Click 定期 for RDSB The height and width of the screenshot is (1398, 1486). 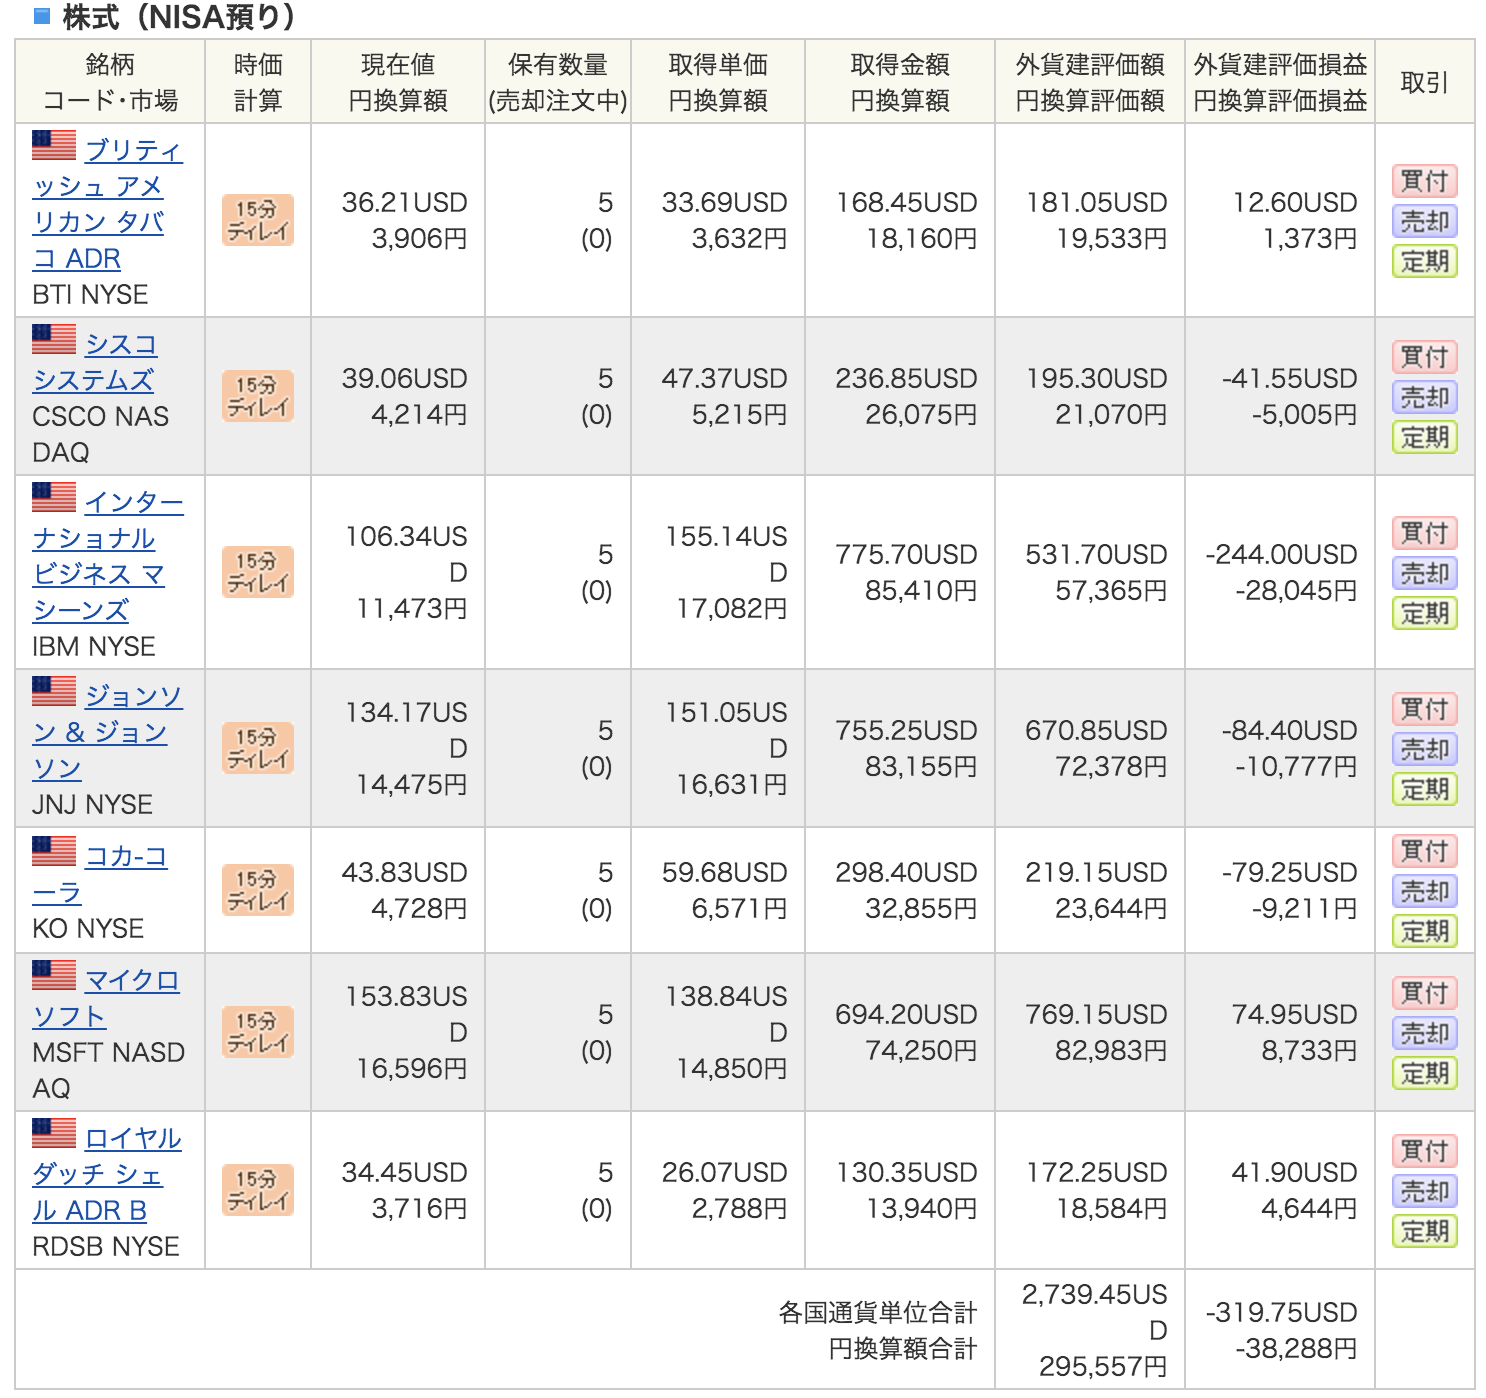pyautogui.click(x=1425, y=1231)
